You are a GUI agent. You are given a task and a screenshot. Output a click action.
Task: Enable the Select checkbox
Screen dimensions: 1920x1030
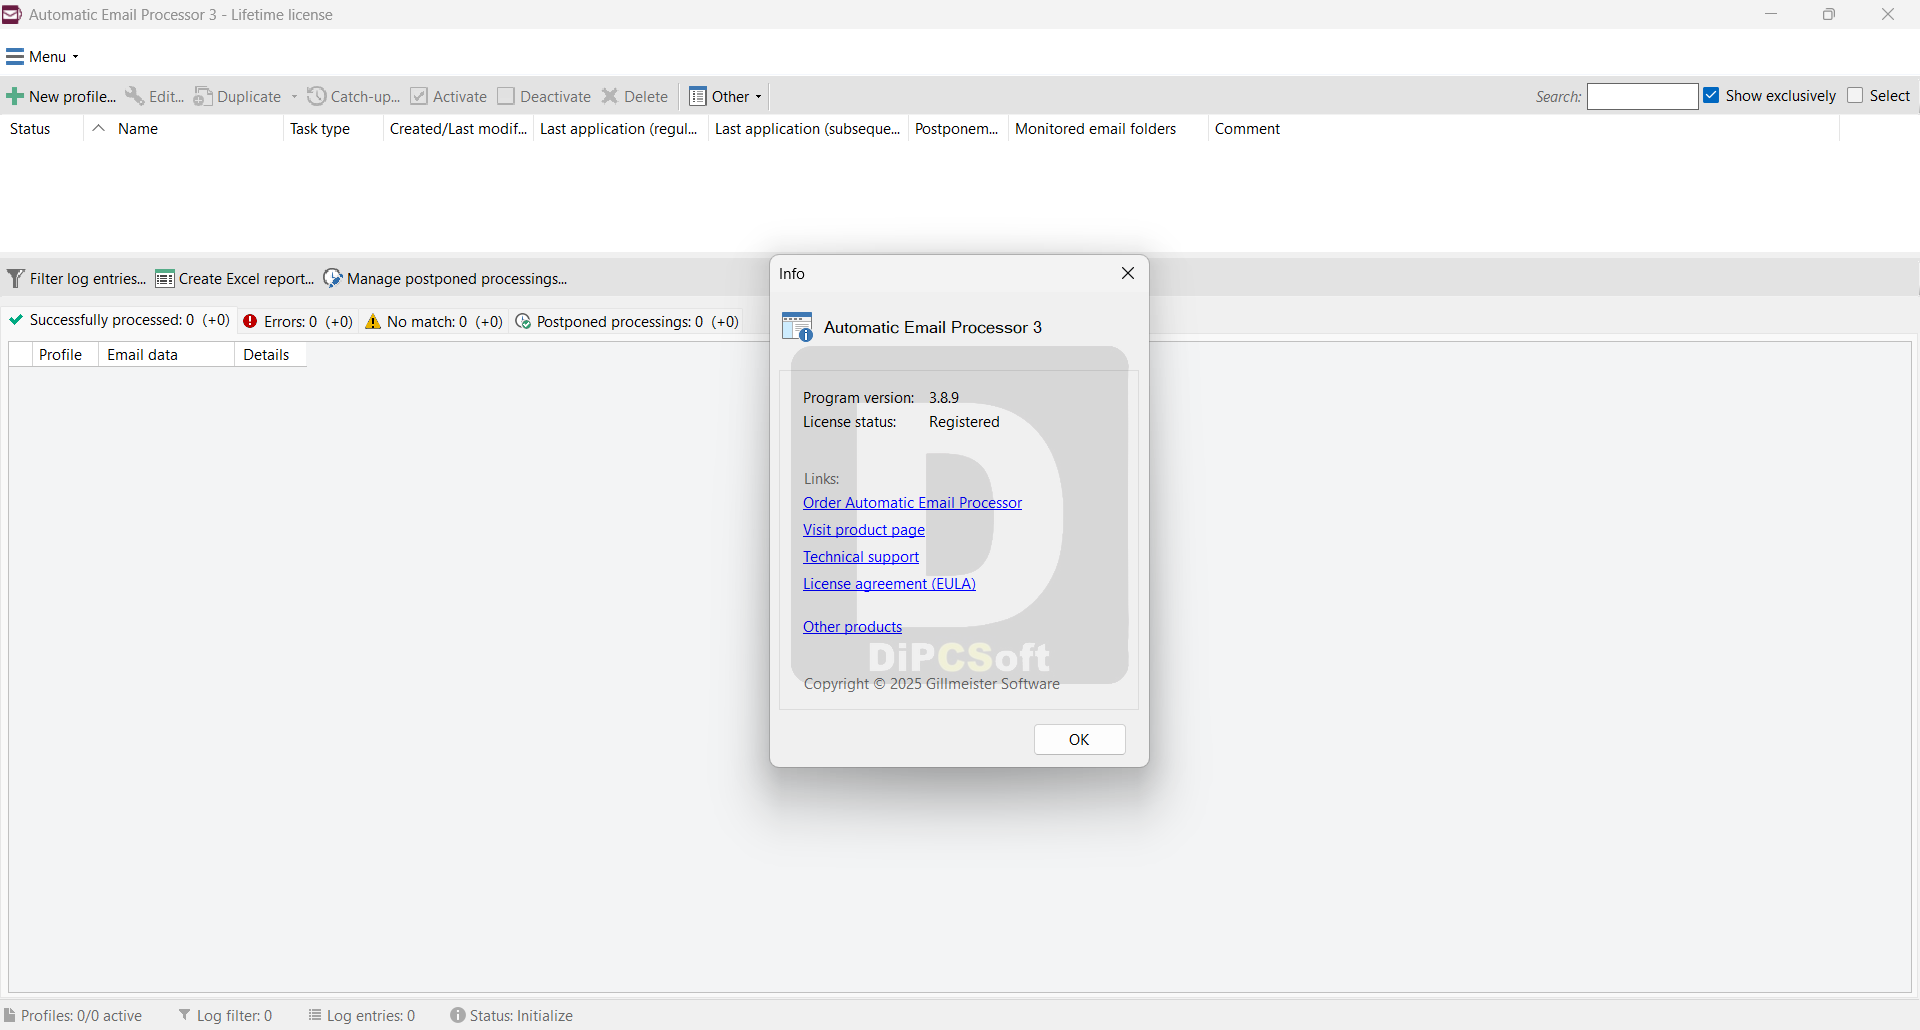[1856, 95]
